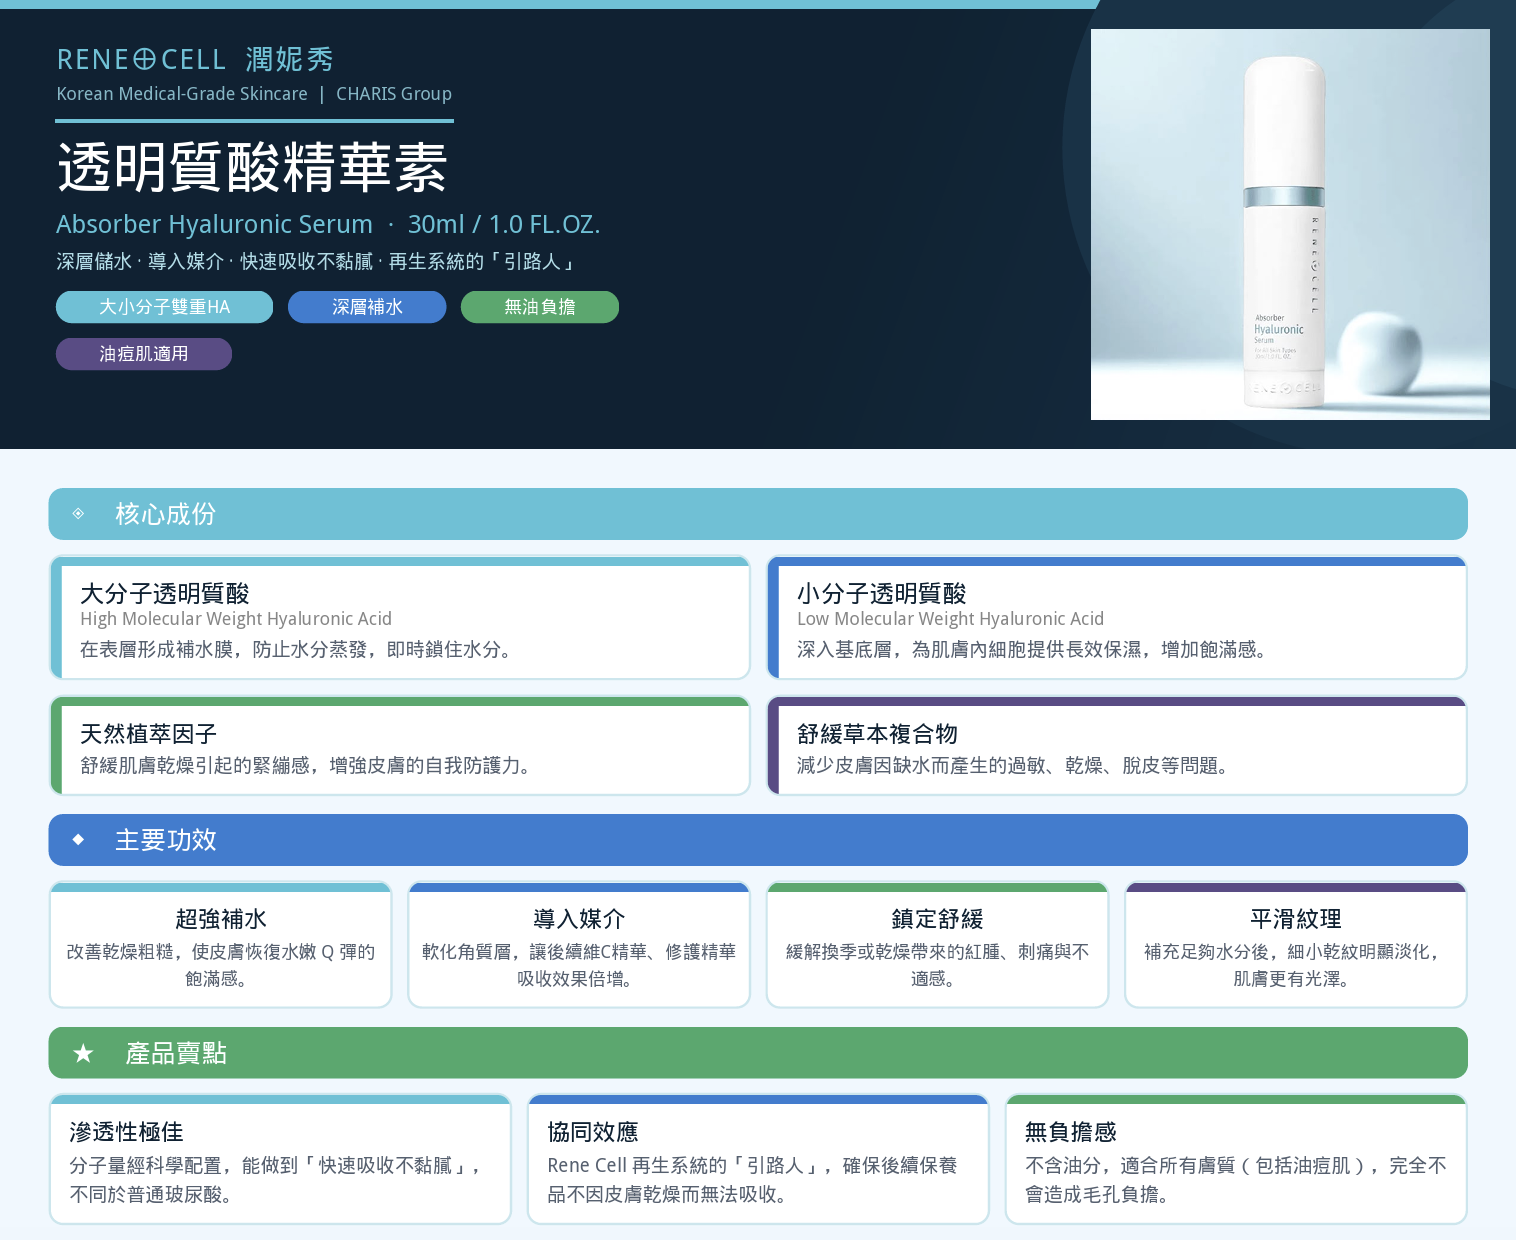Click the 不含油分 description text
1516x1240 pixels.
1236,1180
